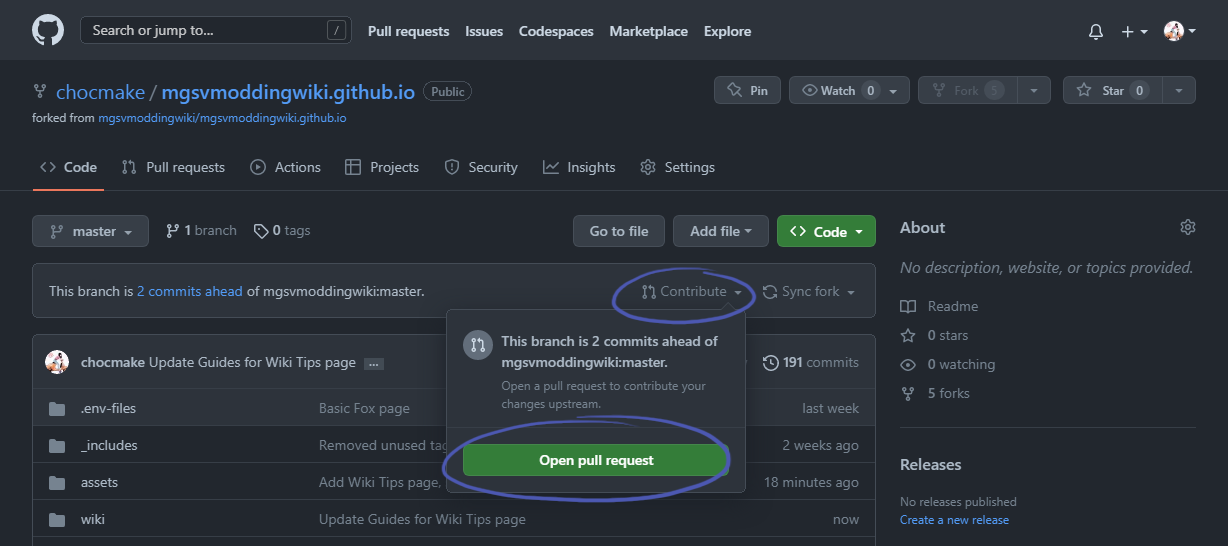Click the slash shortcut key icon in search
This screenshot has height=546, width=1228.
point(336,30)
